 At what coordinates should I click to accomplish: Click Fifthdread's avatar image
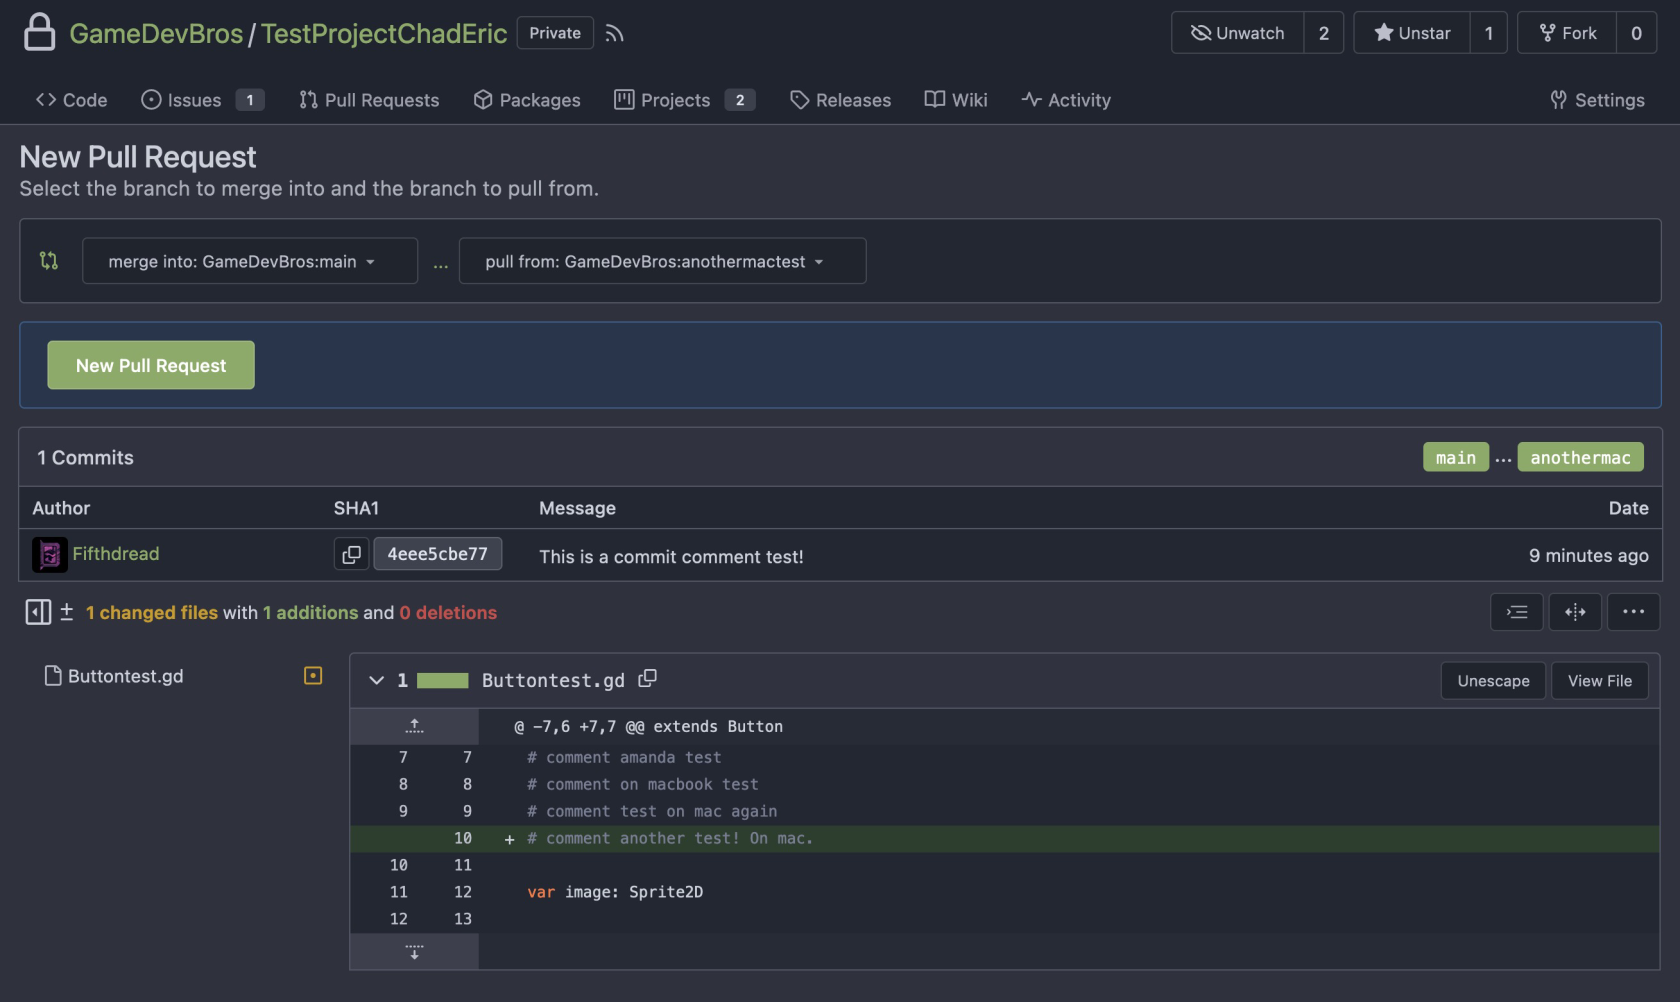tap(50, 554)
